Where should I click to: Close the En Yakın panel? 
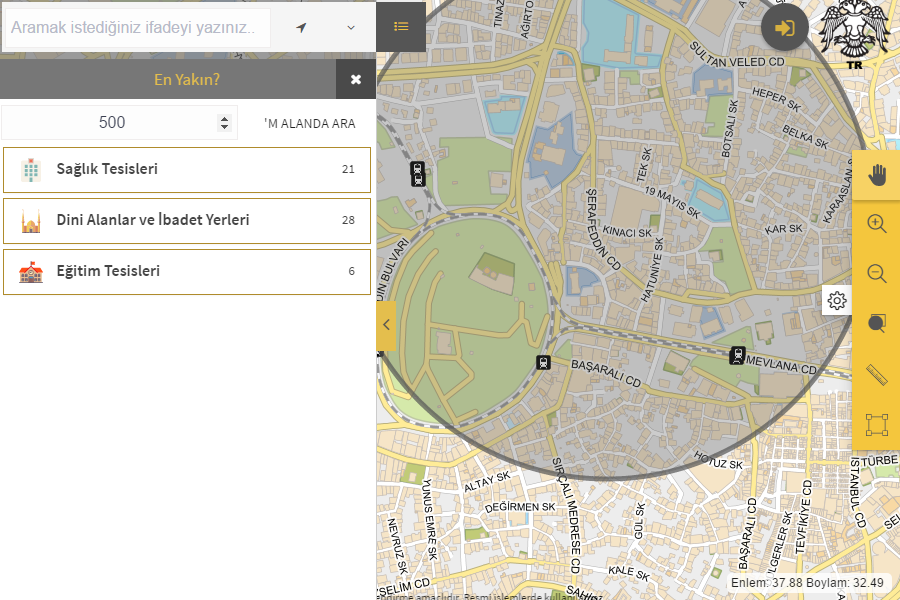coord(356,79)
